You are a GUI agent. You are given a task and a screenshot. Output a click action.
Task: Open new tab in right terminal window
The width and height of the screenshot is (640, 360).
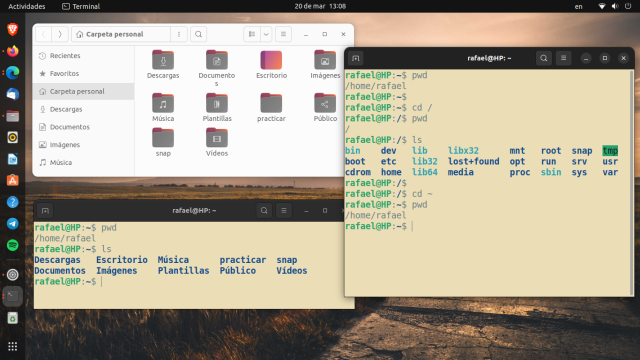pos(356,58)
